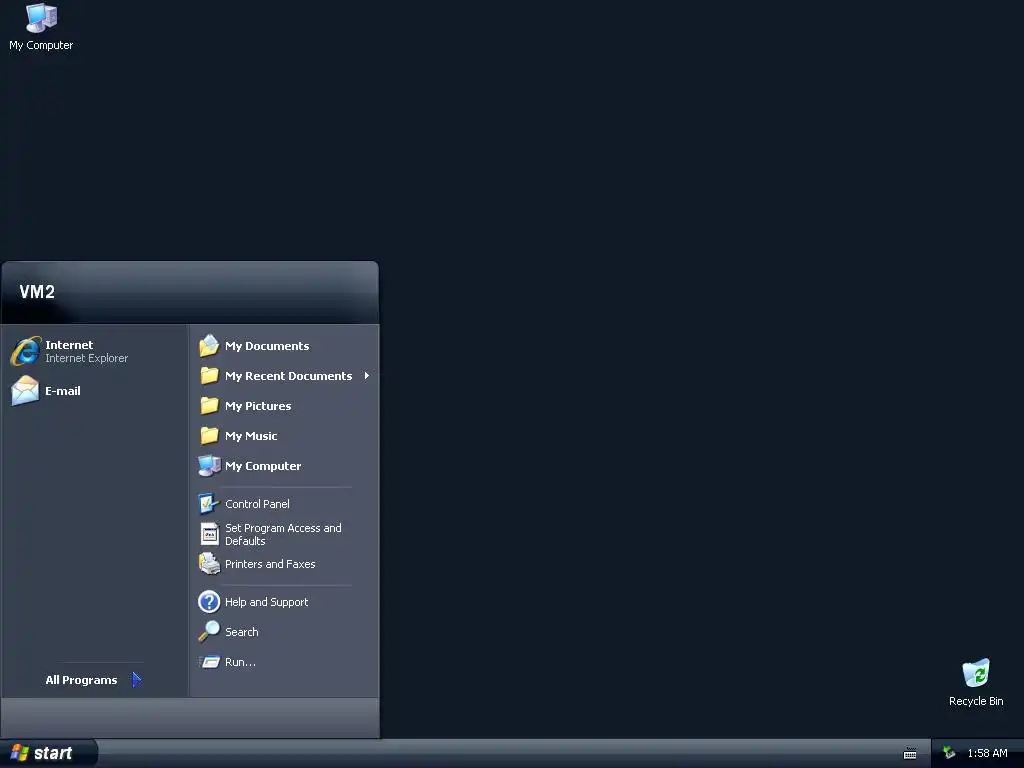Click the My Recent Documents folder icon
The height and width of the screenshot is (768, 1024).
(209, 376)
